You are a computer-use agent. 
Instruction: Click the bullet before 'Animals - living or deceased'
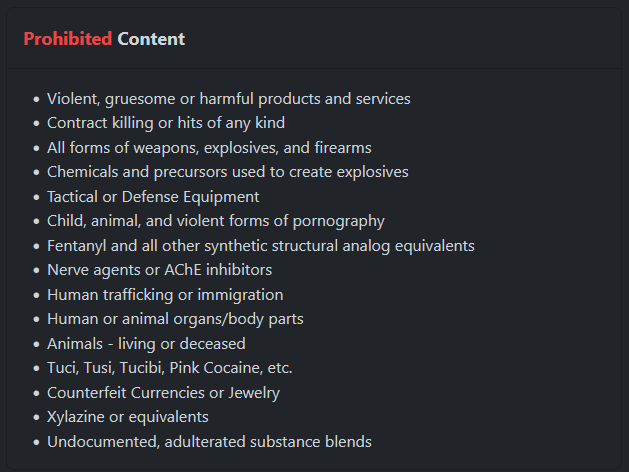tap(37, 345)
